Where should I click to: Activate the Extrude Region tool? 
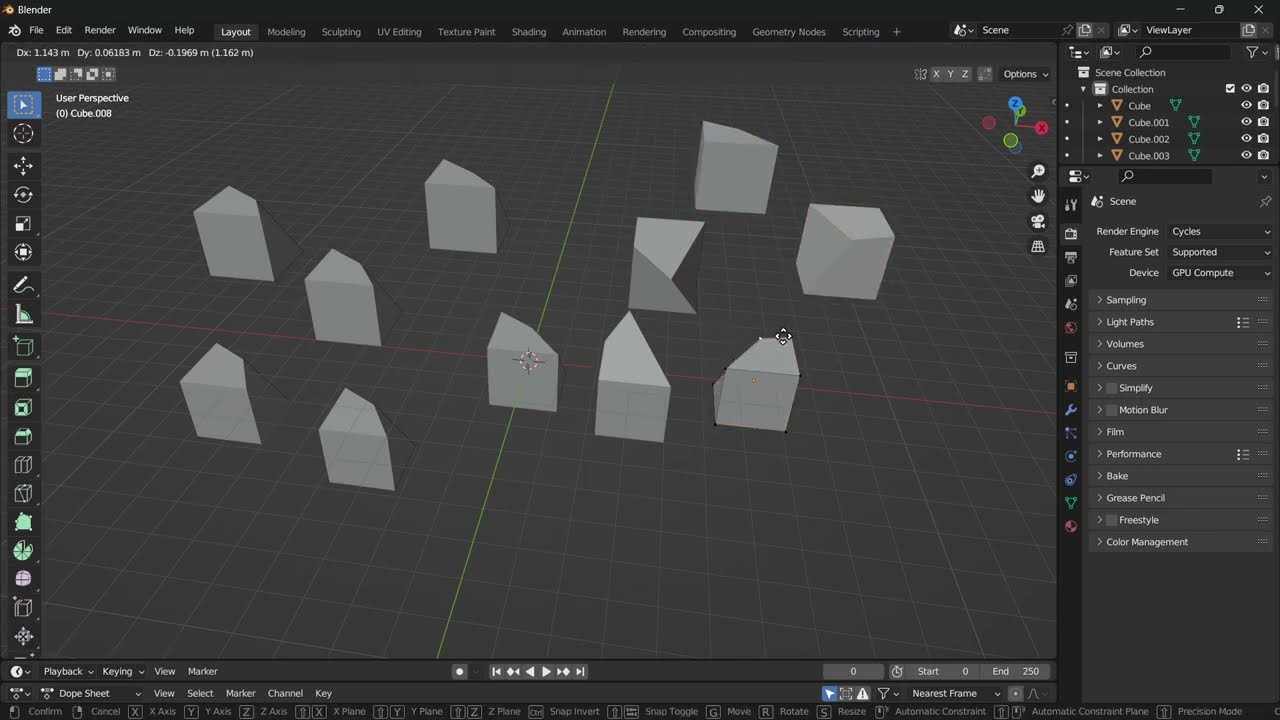(24, 378)
